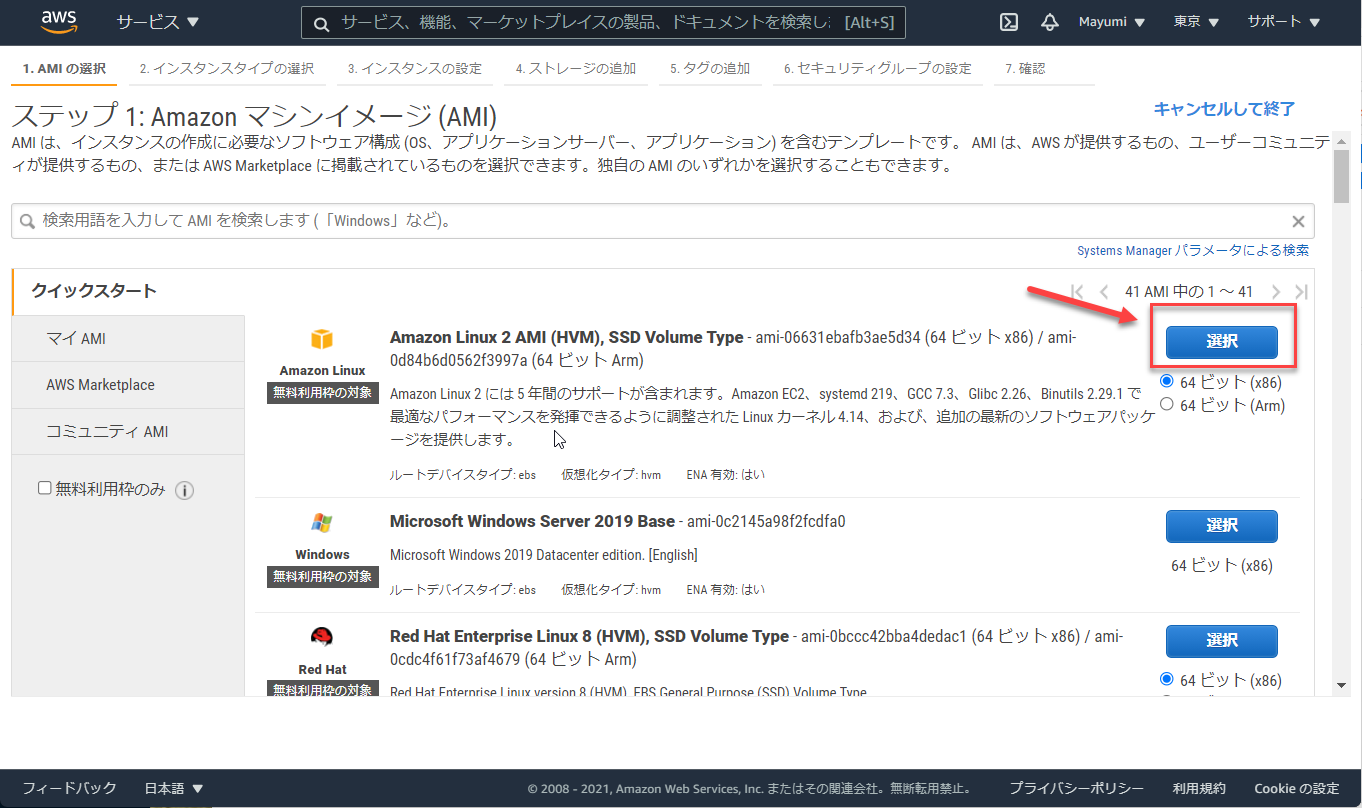Click the Windows logo icon

(321, 523)
